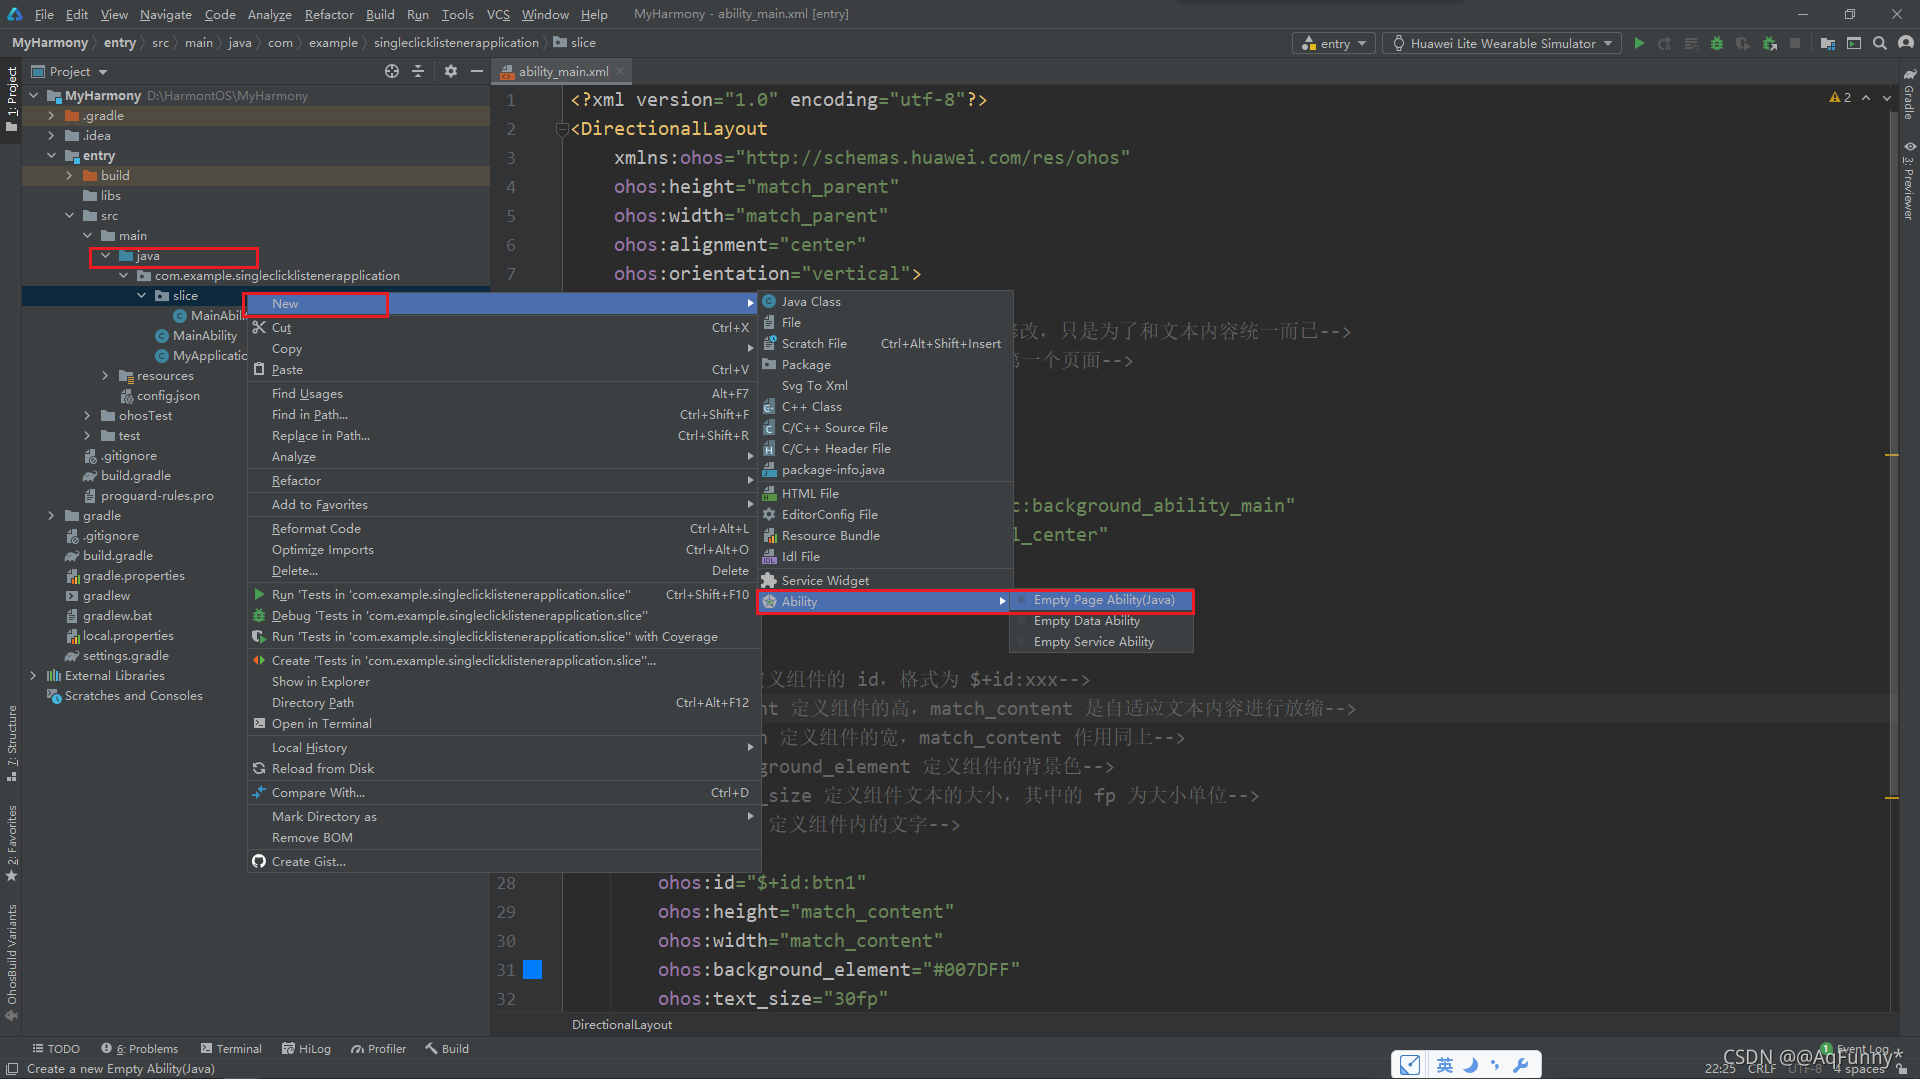The height and width of the screenshot is (1079, 1920).
Task: Expand the resources folder in tree
Action: pyautogui.click(x=105, y=376)
